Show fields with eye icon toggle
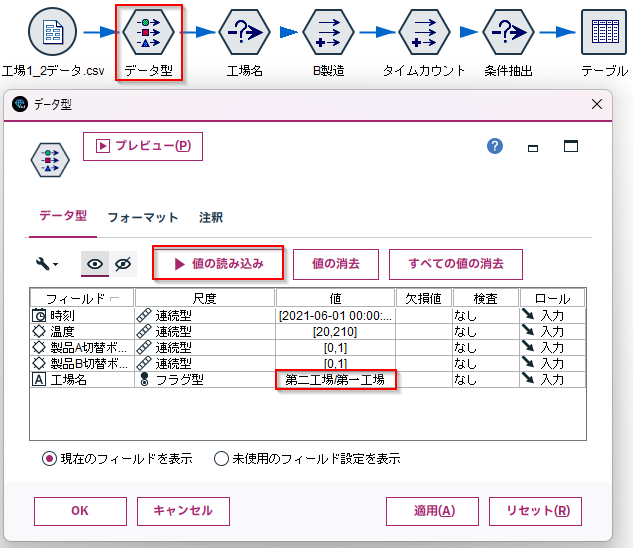Image resolution: width=633 pixels, height=548 pixels. point(95,264)
